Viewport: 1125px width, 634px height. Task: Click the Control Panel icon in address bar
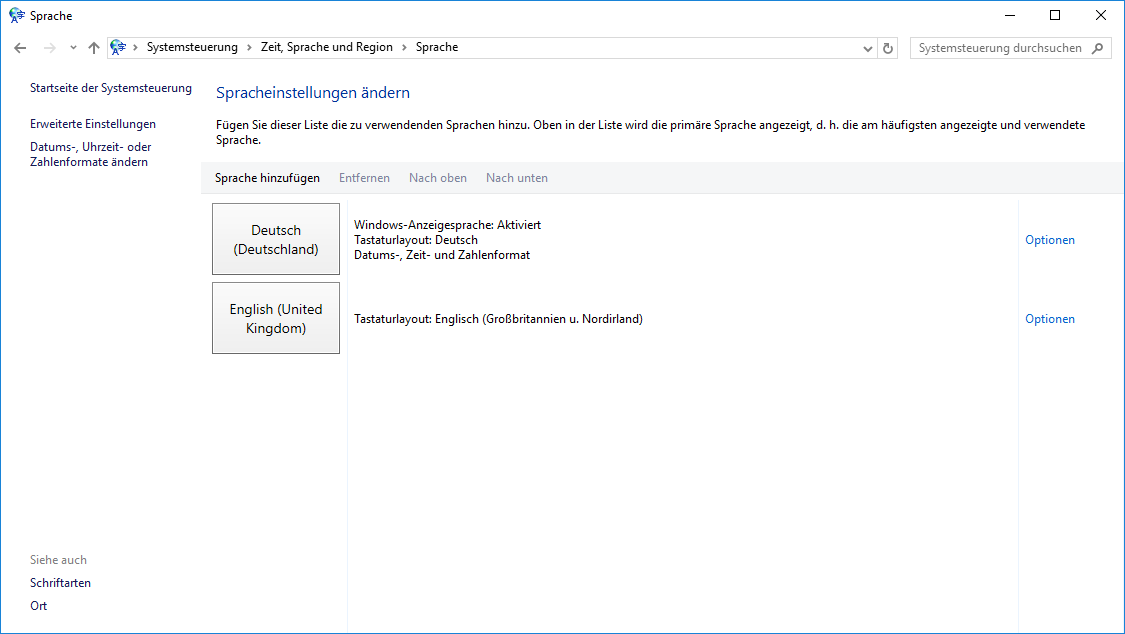point(118,47)
